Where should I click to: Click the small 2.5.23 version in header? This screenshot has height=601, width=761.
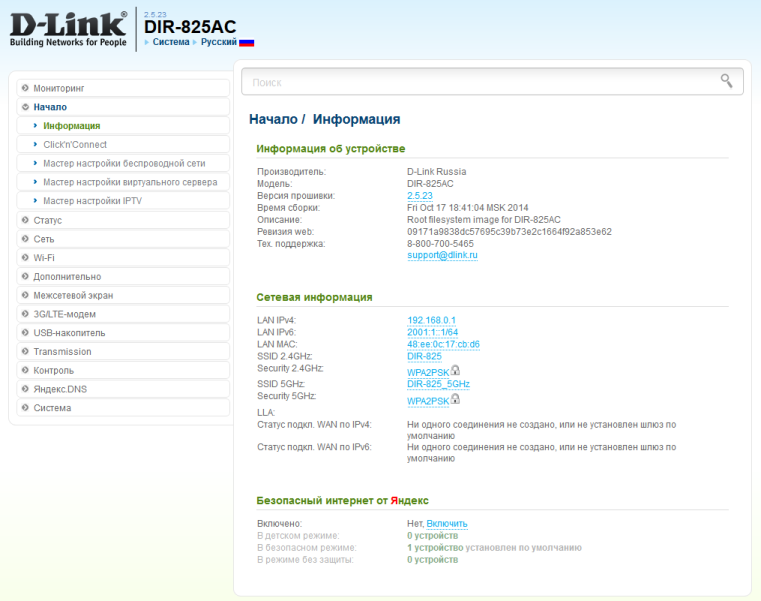155,15
